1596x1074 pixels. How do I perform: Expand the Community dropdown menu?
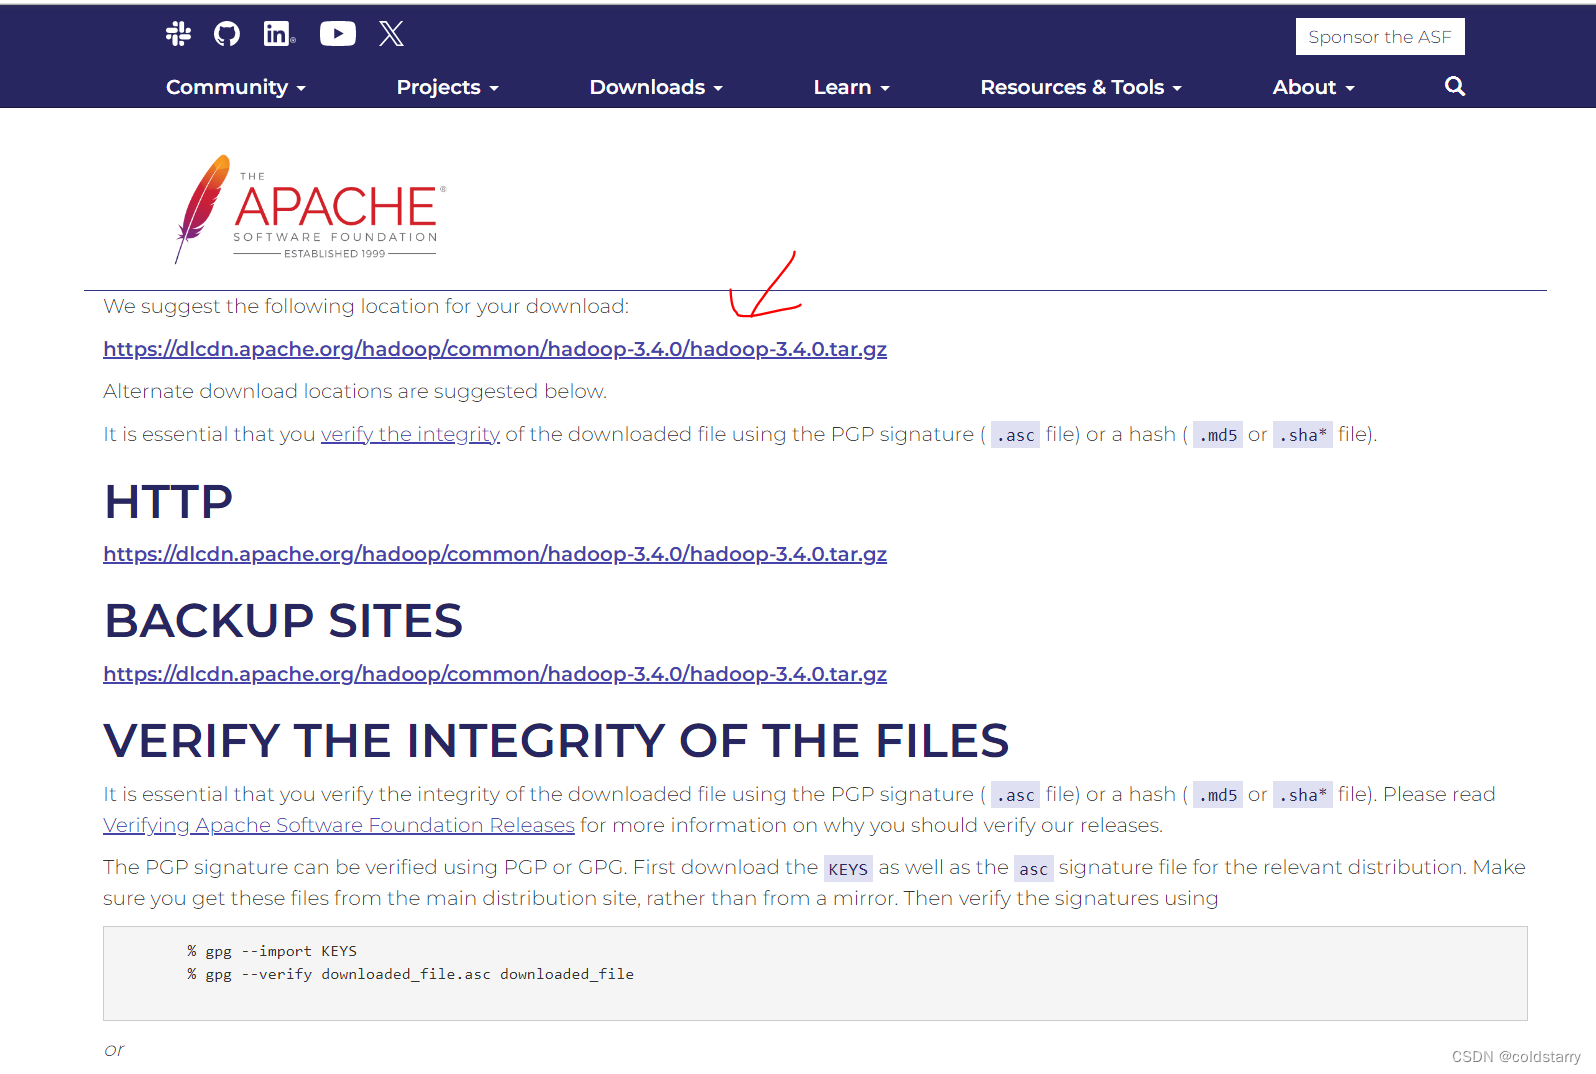click(236, 87)
